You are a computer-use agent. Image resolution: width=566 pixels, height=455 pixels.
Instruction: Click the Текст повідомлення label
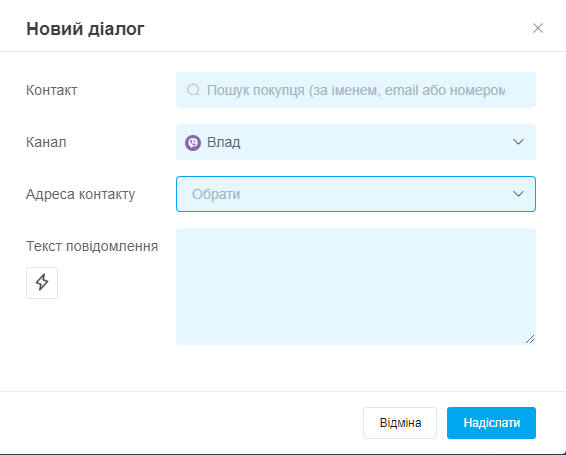tap(92, 246)
